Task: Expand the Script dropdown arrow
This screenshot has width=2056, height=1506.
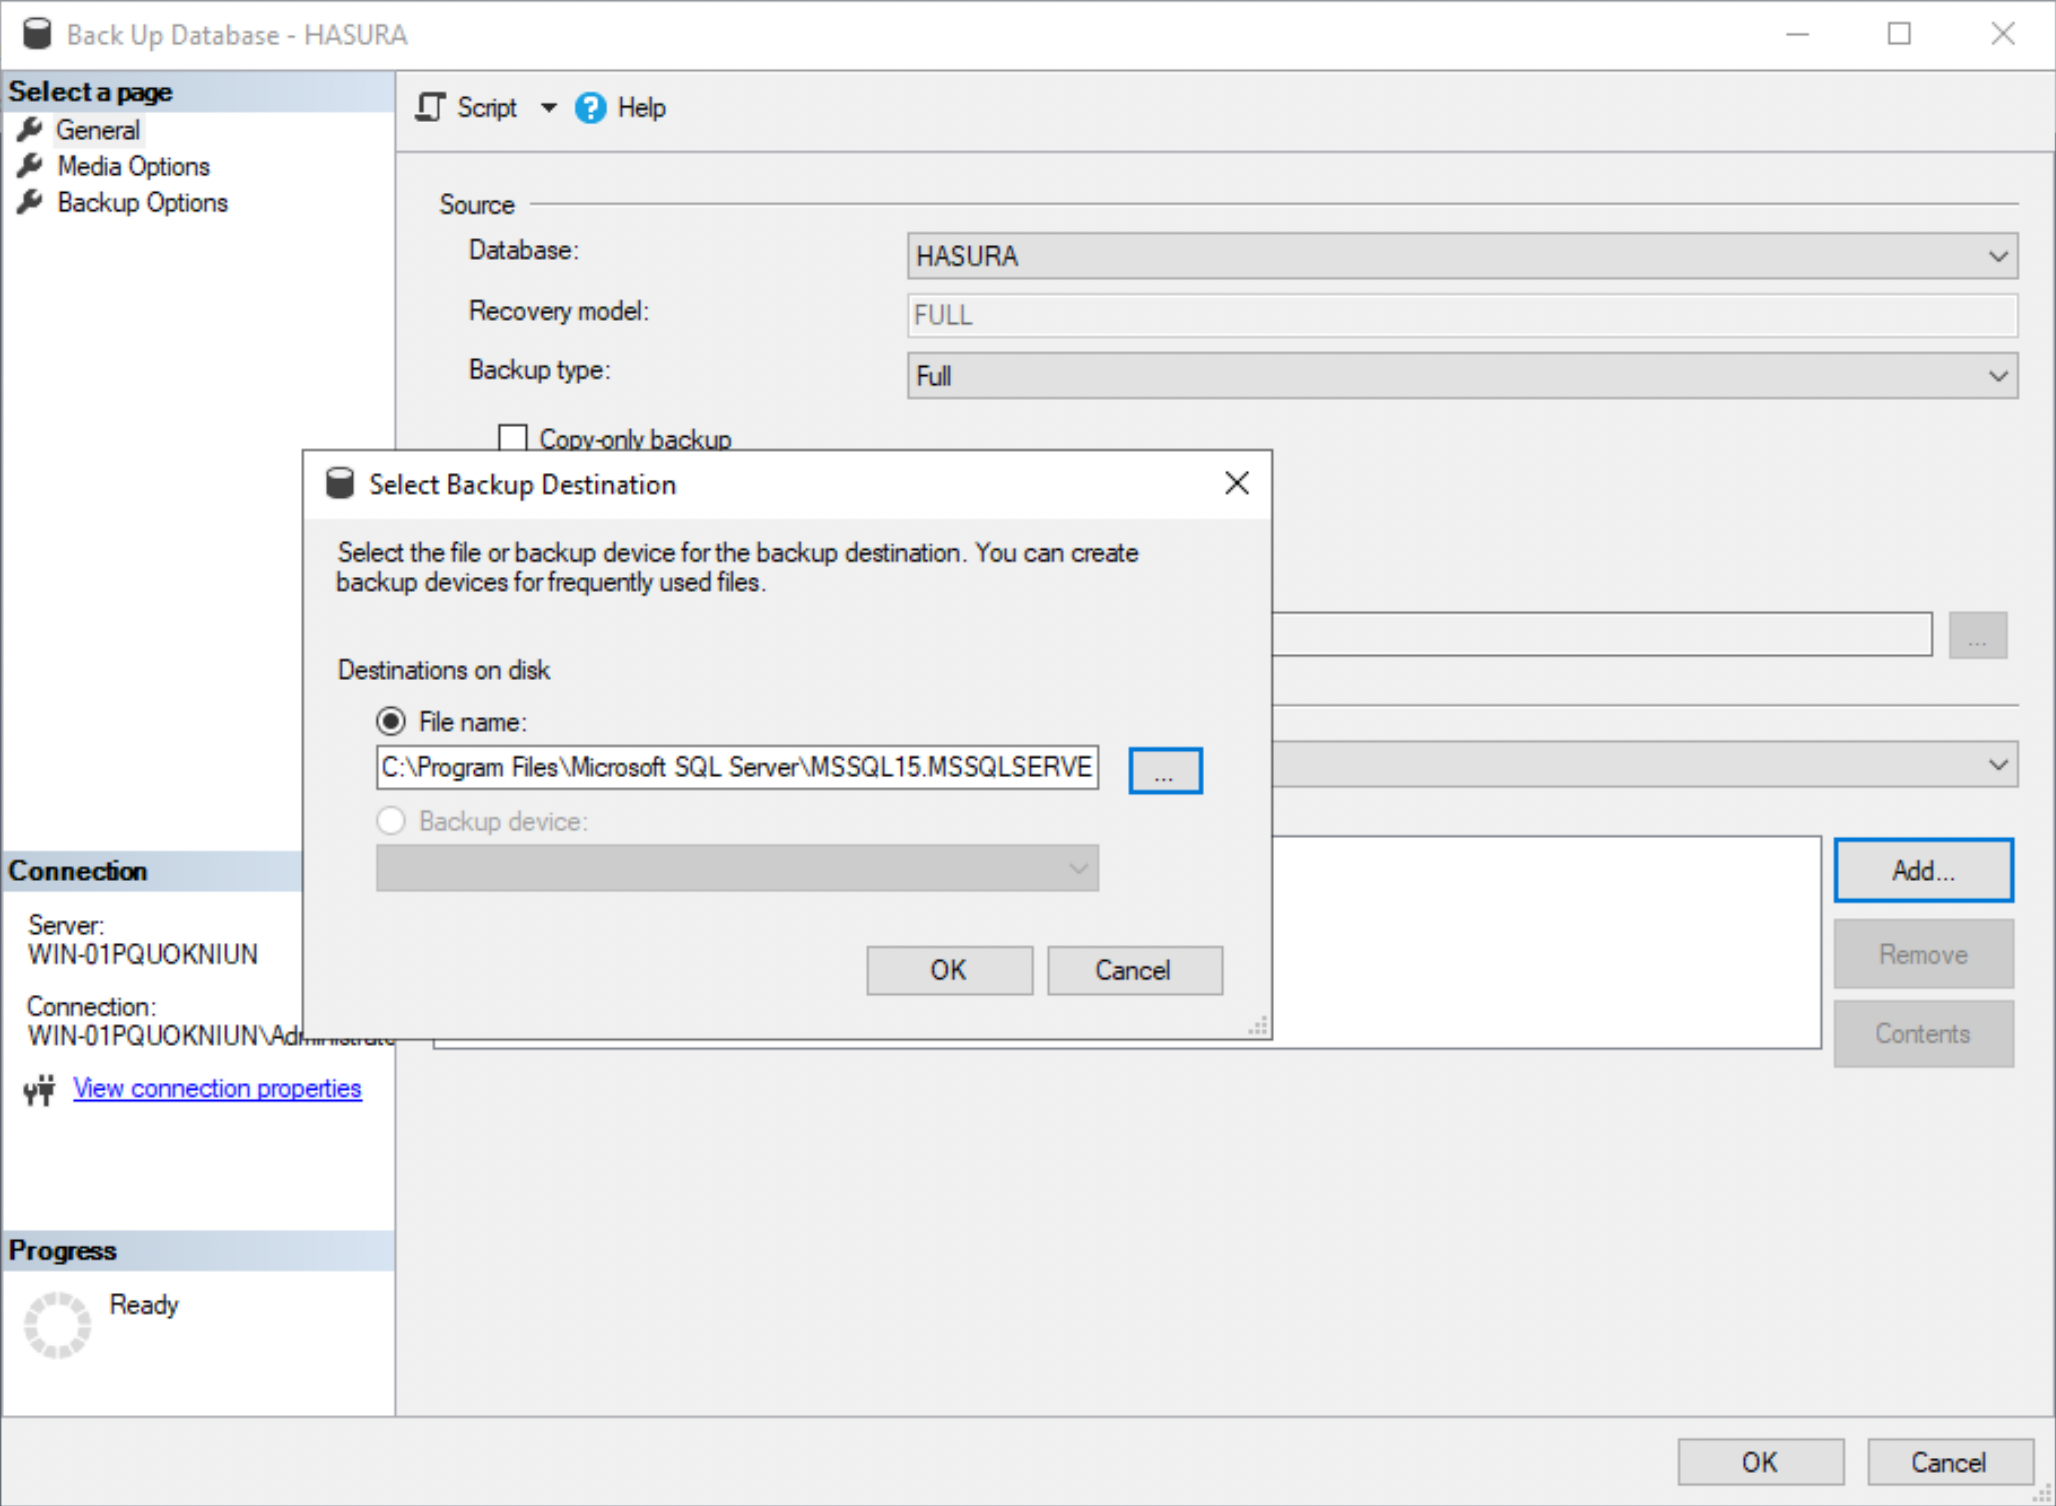Action: 548,107
